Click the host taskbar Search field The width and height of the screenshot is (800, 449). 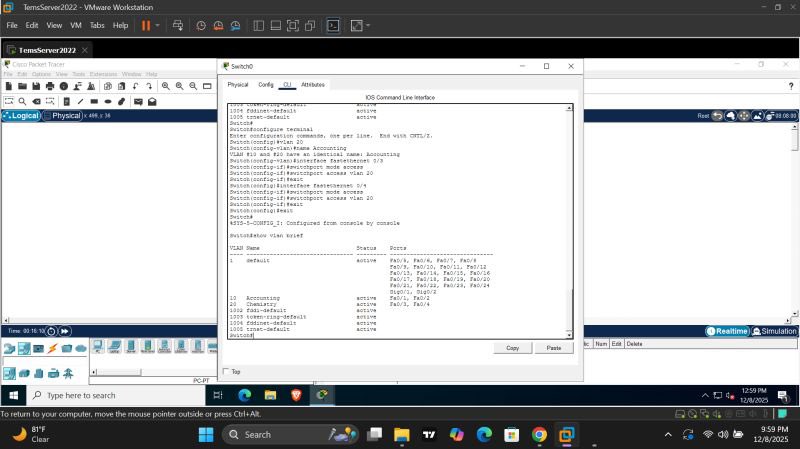click(x=290, y=435)
